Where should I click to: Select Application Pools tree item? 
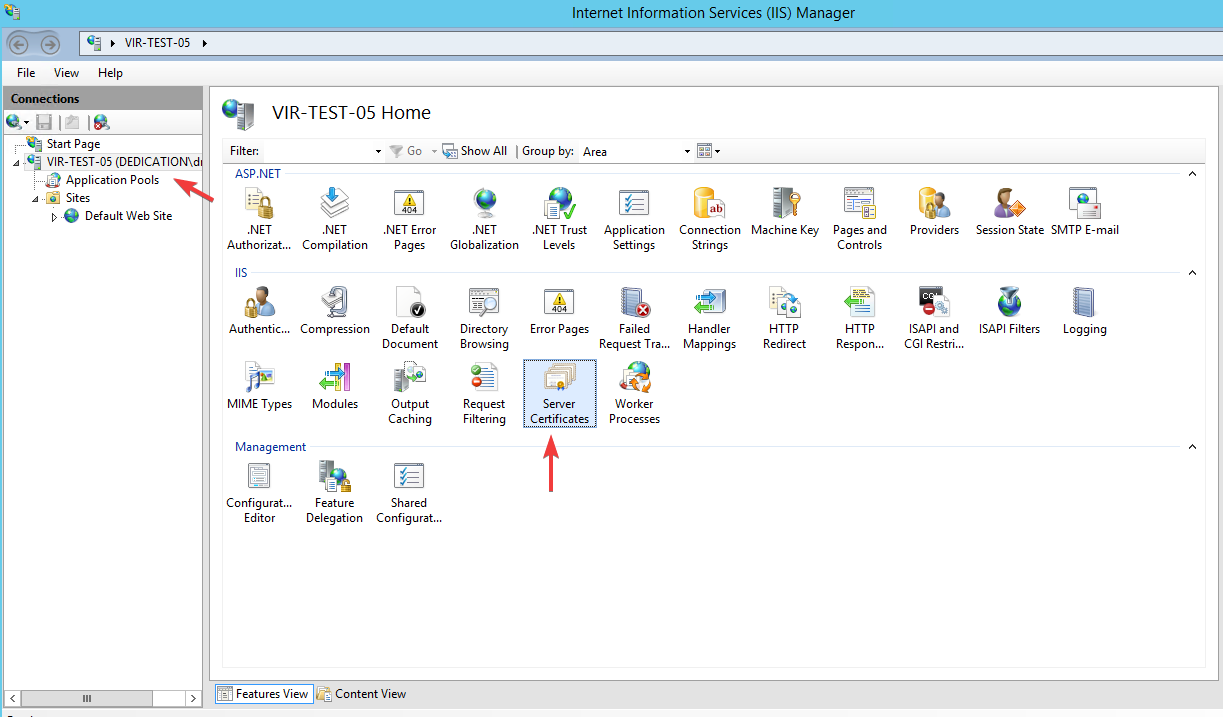pos(112,180)
